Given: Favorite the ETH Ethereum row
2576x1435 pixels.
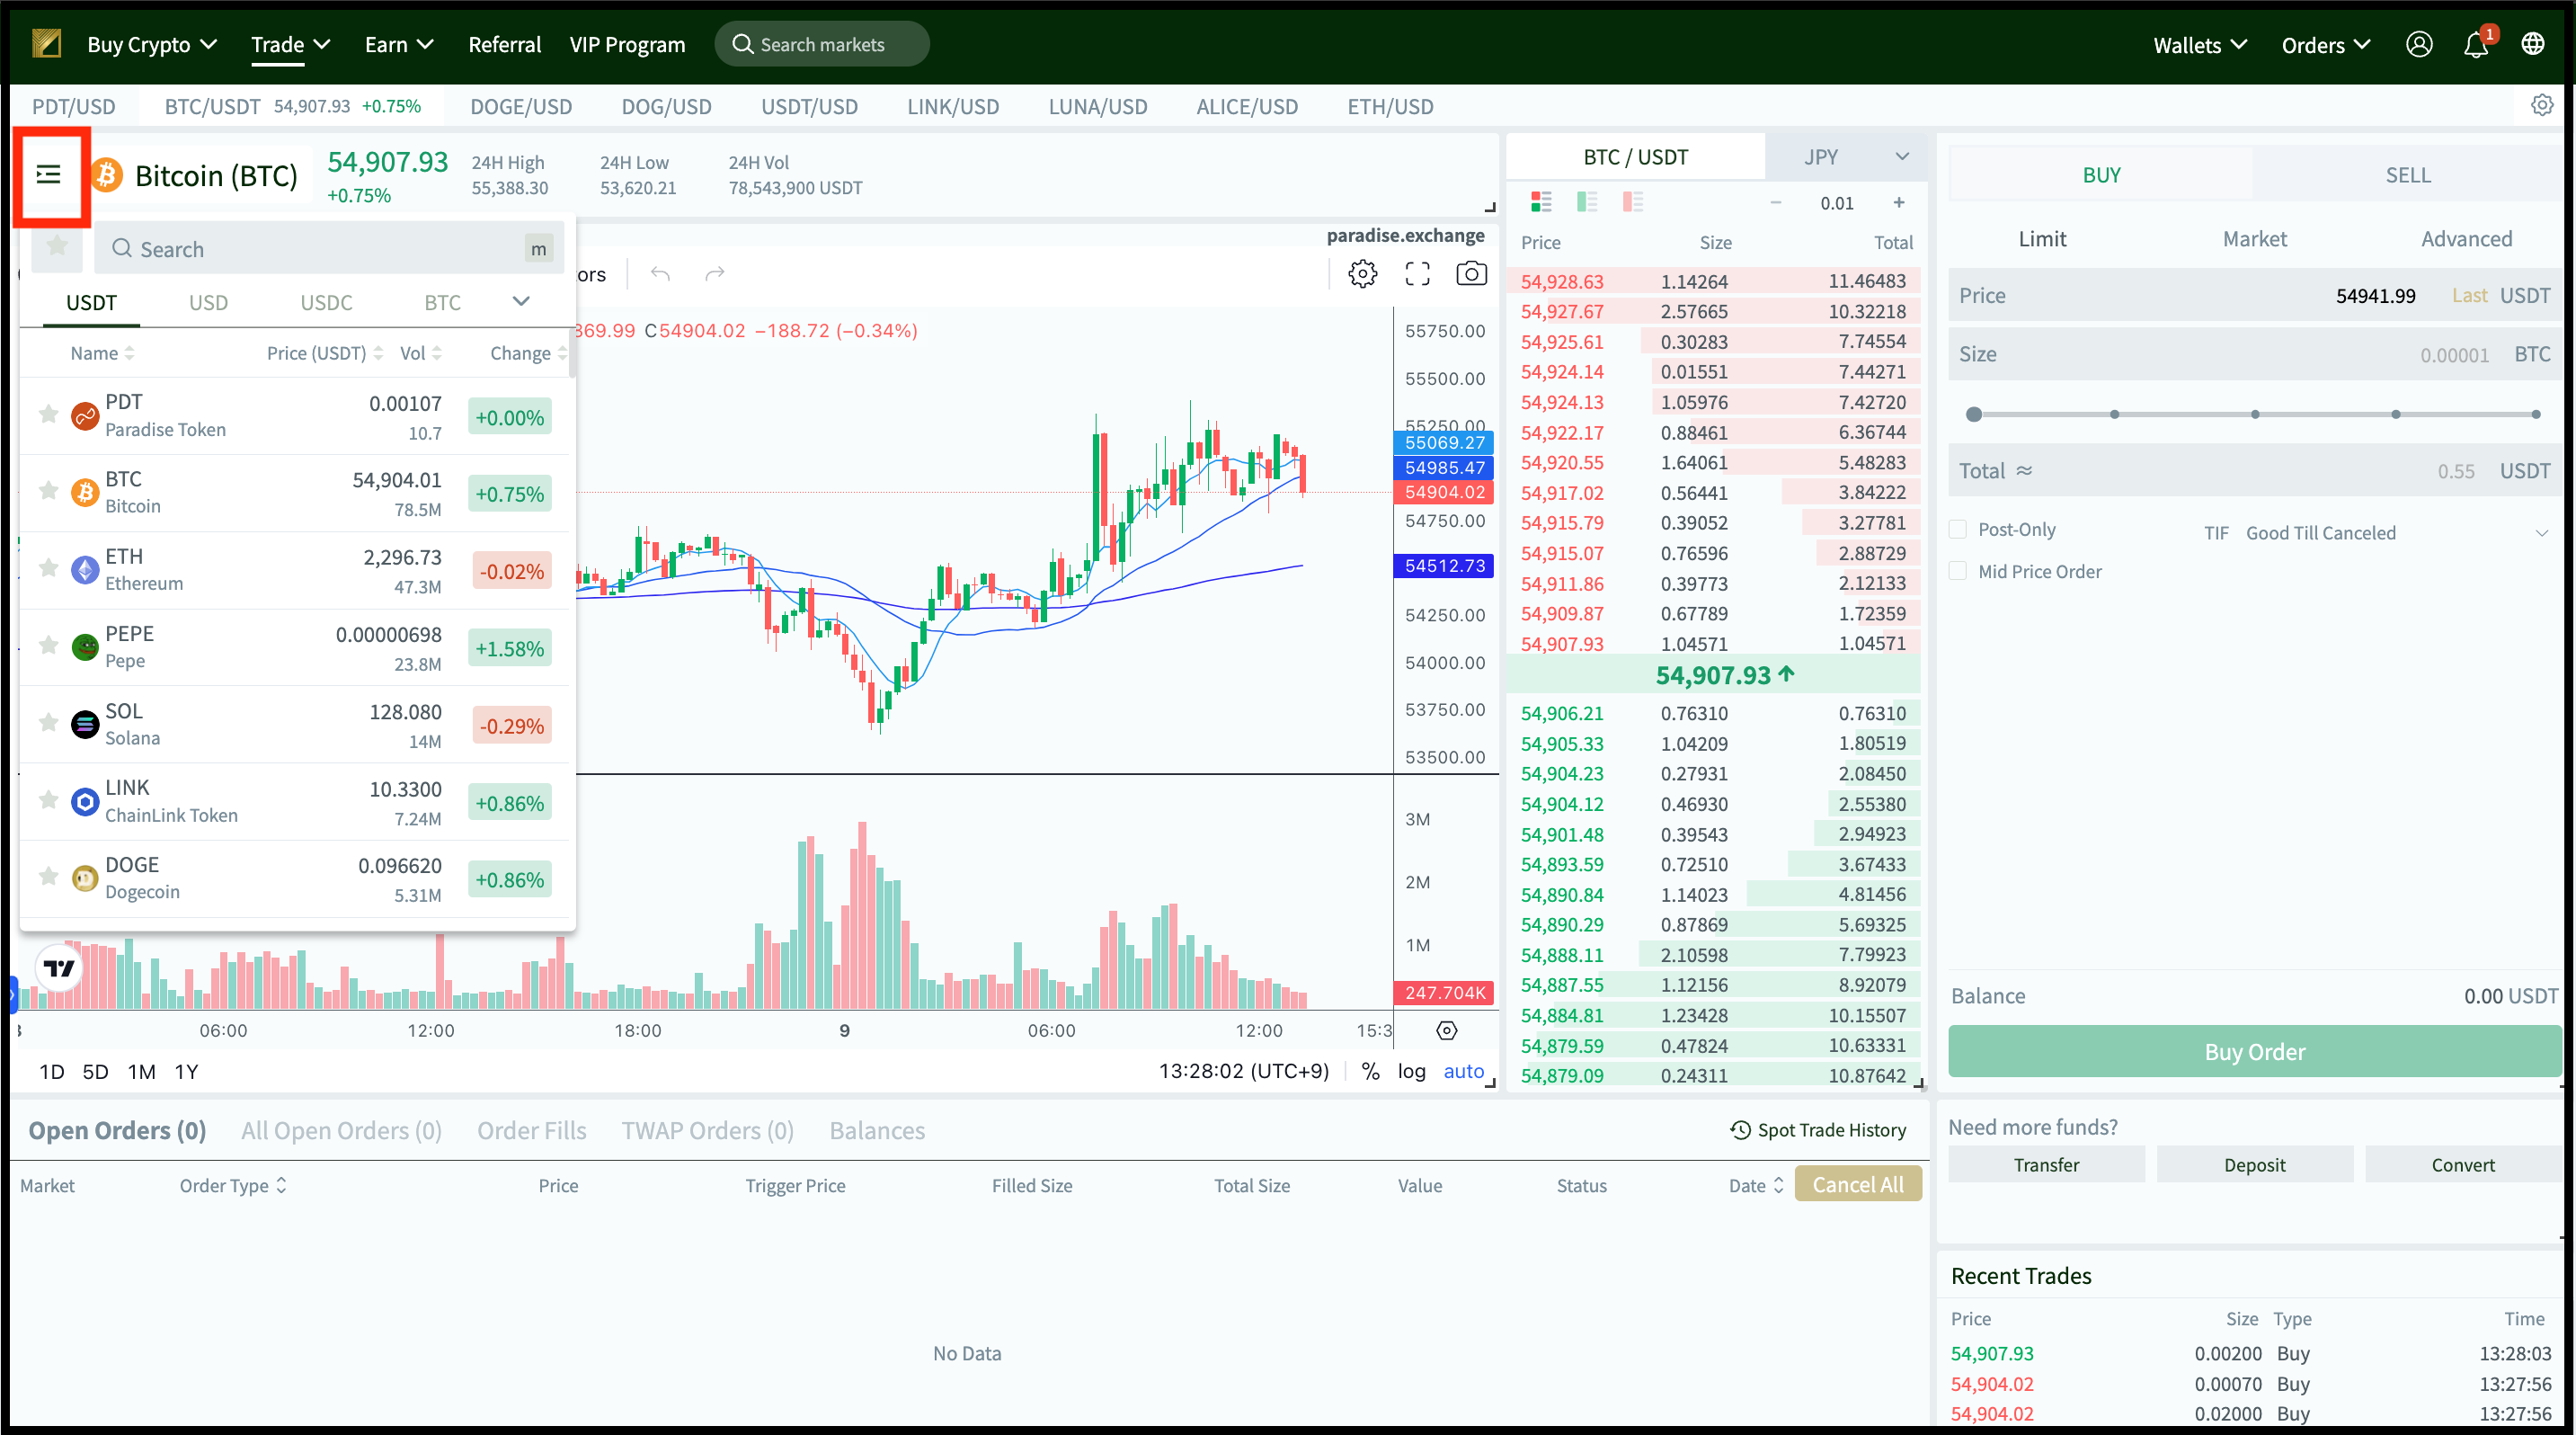Looking at the screenshot, I should (x=48, y=568).
